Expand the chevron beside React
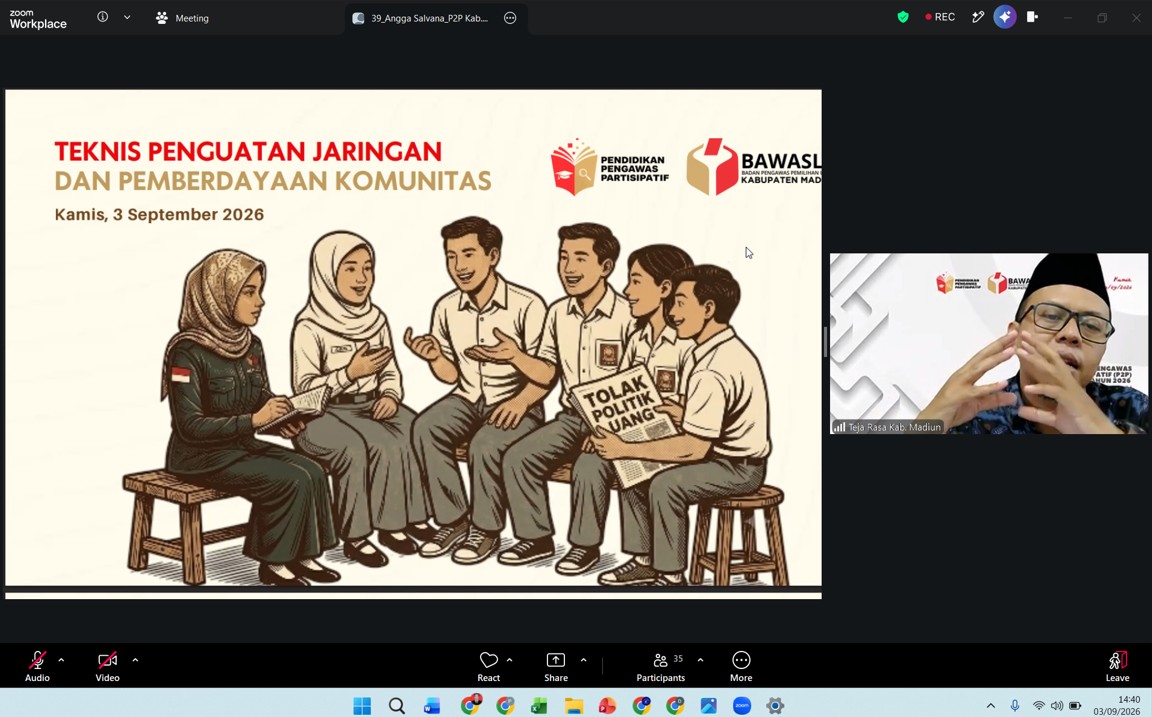Image resolution: width=1152 pixels, height=717 pixels. click(x=509, y=660)
